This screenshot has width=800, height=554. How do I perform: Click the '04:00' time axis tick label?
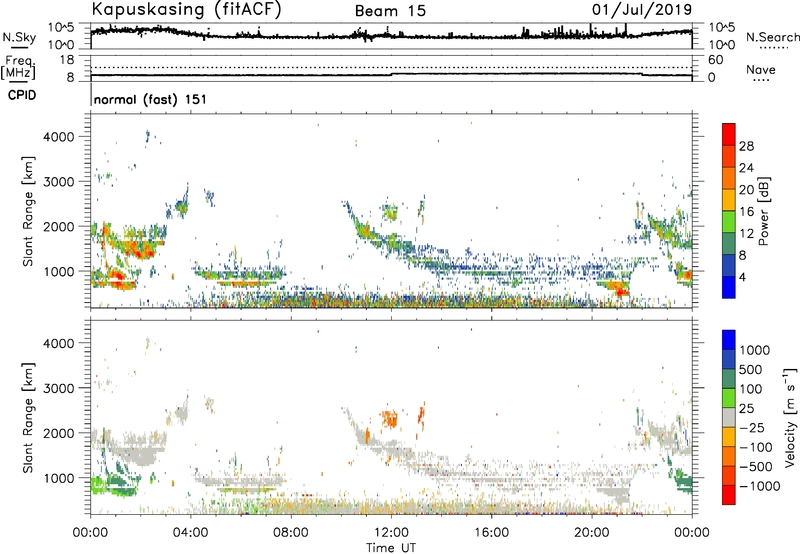191,533
